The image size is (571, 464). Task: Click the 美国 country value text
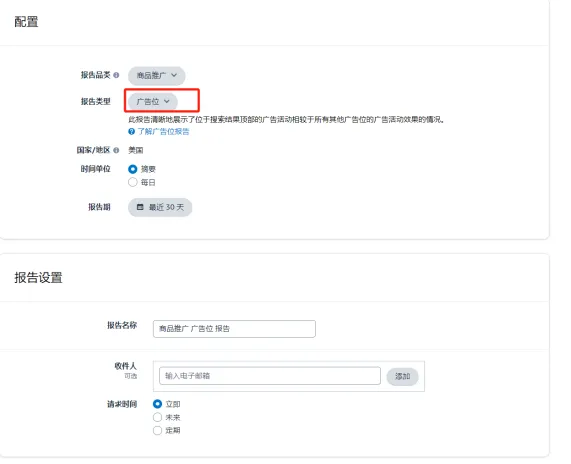(135, 150)
